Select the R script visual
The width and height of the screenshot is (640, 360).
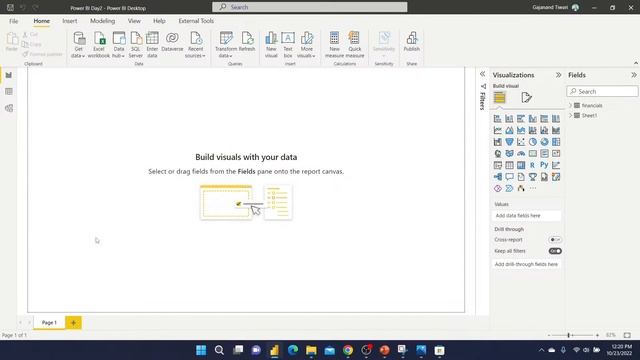(x=533, y=165)
